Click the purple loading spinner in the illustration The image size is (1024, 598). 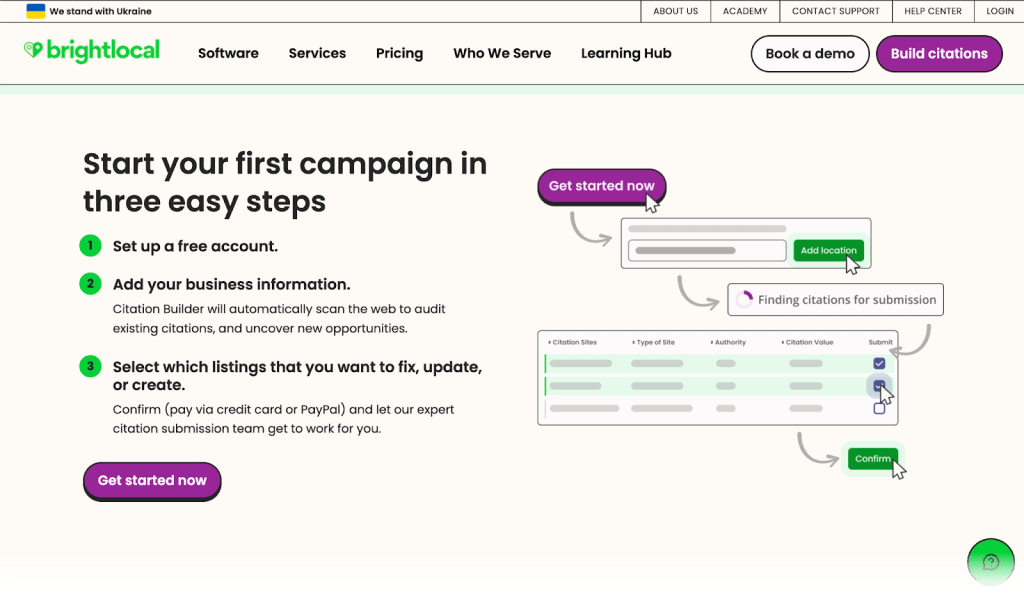(x=744, y=299)
